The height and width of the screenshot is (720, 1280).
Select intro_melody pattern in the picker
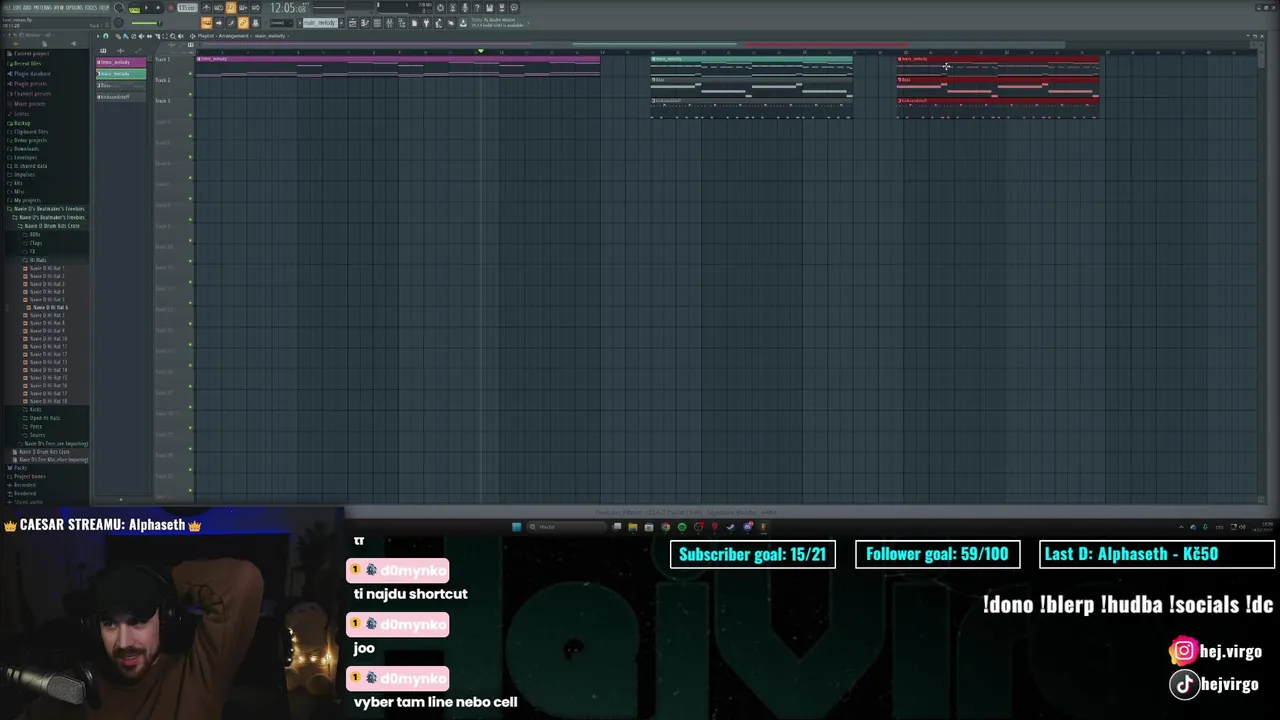click(x=121, y=62)
